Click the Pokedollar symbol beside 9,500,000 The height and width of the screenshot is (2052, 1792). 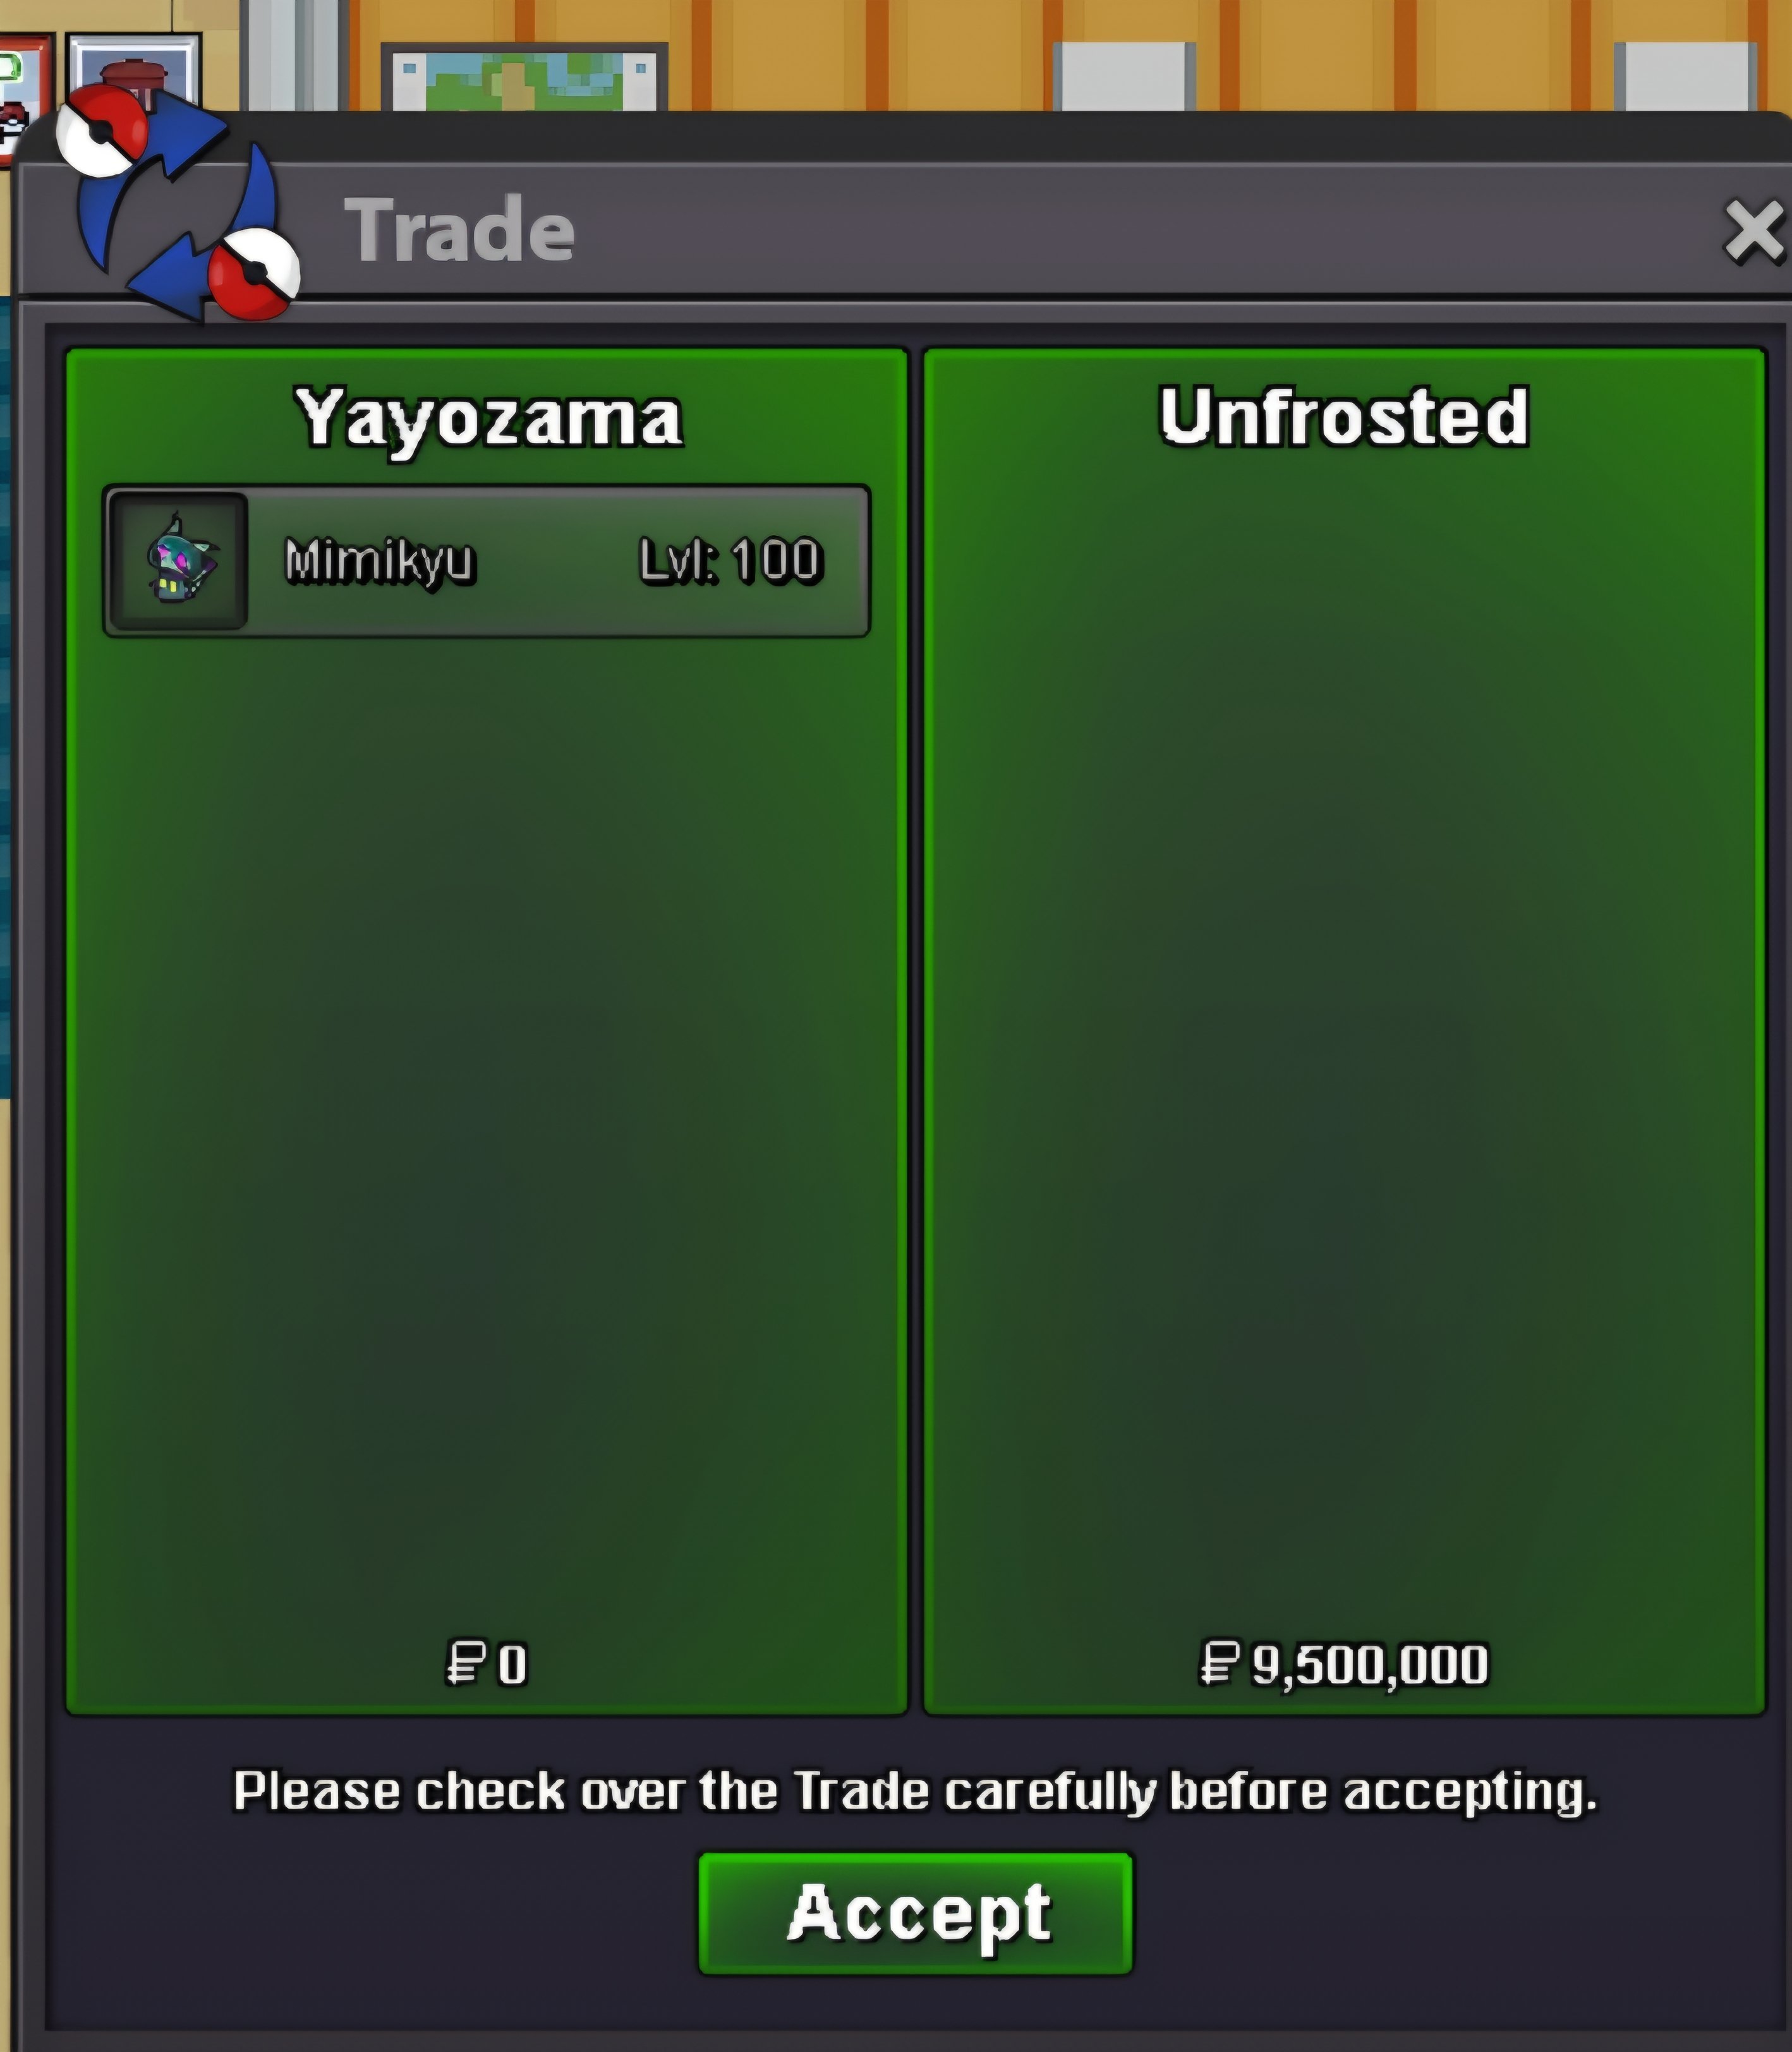[x=1220, y=1664]
